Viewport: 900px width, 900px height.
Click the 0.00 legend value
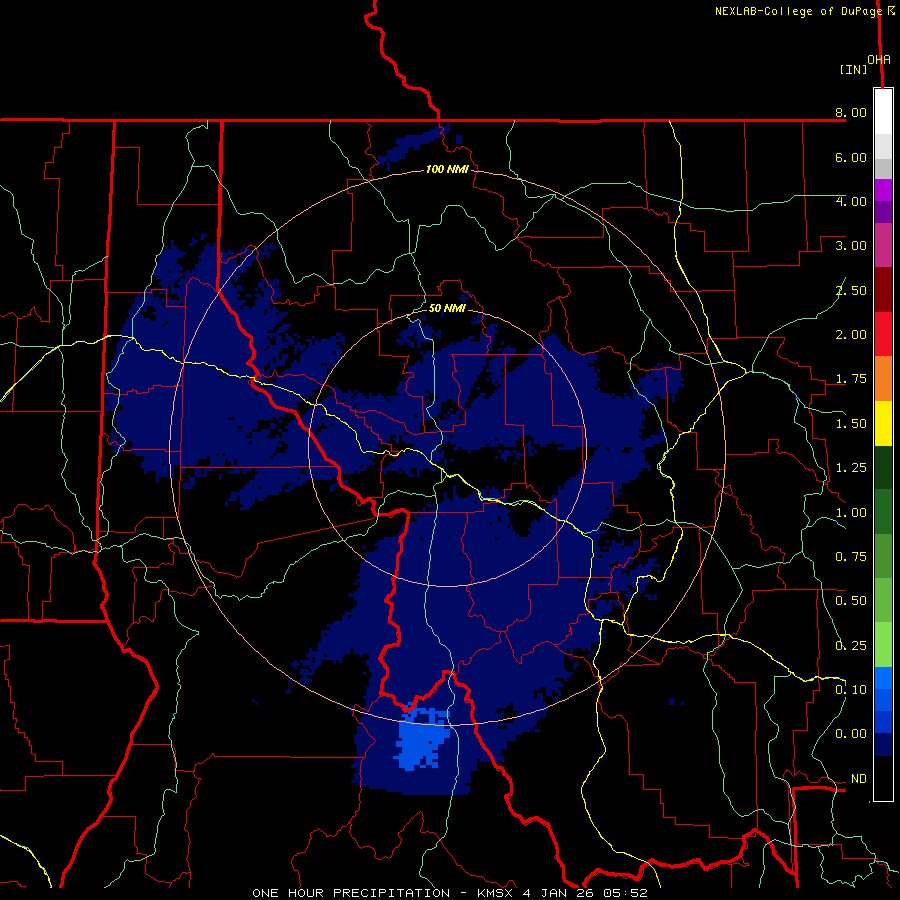[x=851, y=734]
